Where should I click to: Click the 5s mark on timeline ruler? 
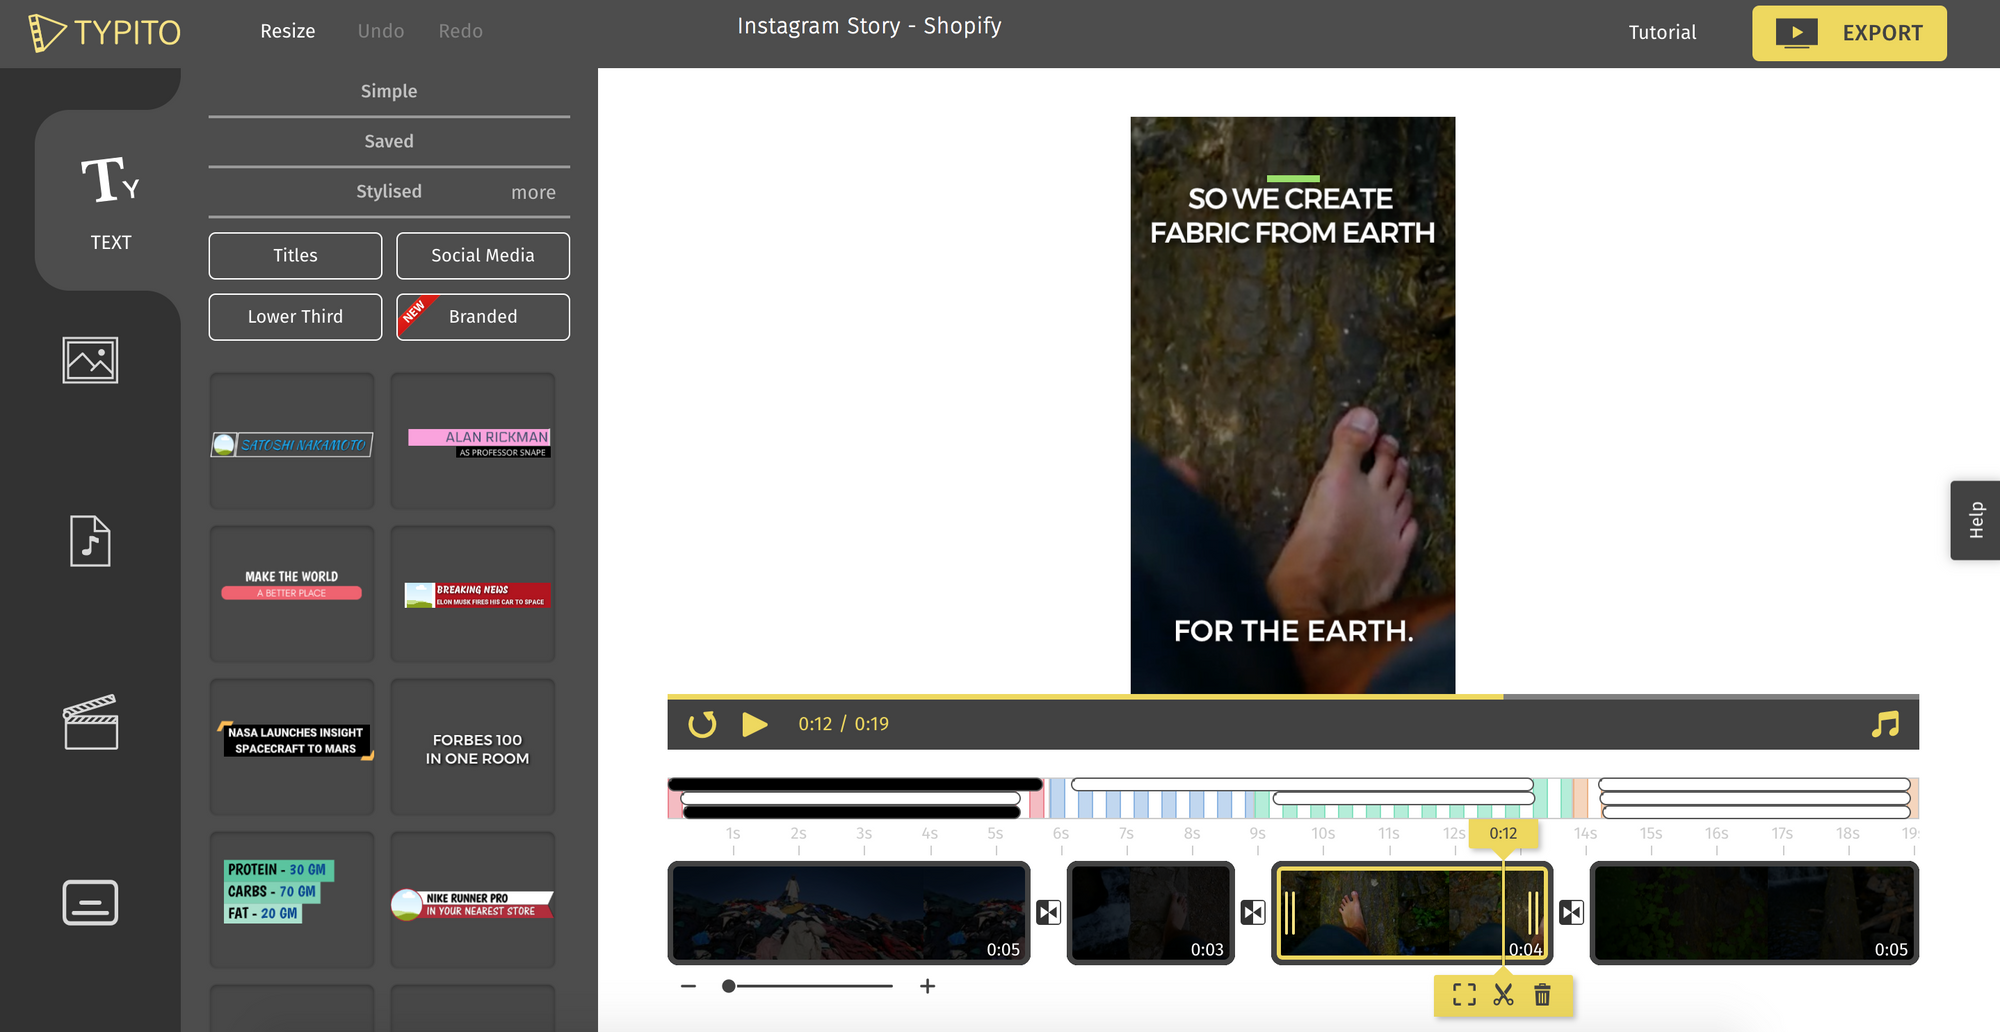[x=995, y=834]
